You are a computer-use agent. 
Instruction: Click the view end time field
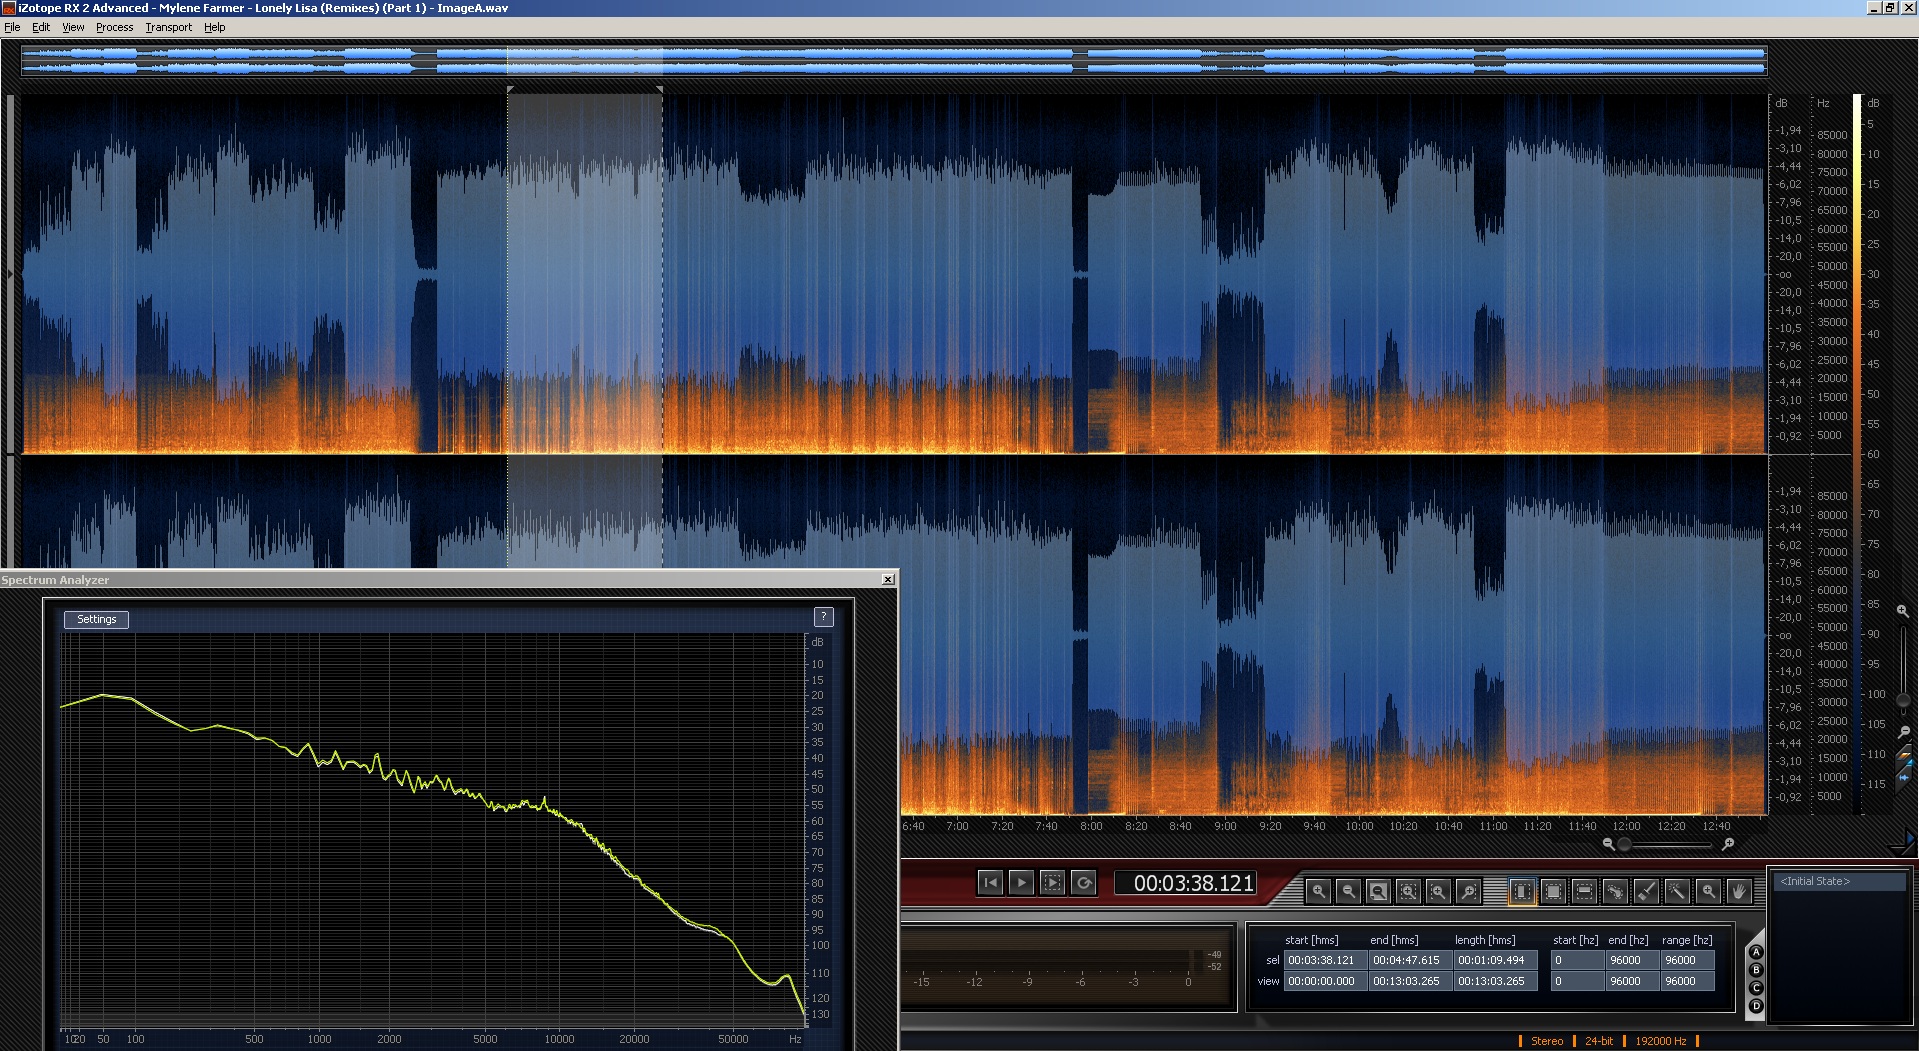point(1410,981)
